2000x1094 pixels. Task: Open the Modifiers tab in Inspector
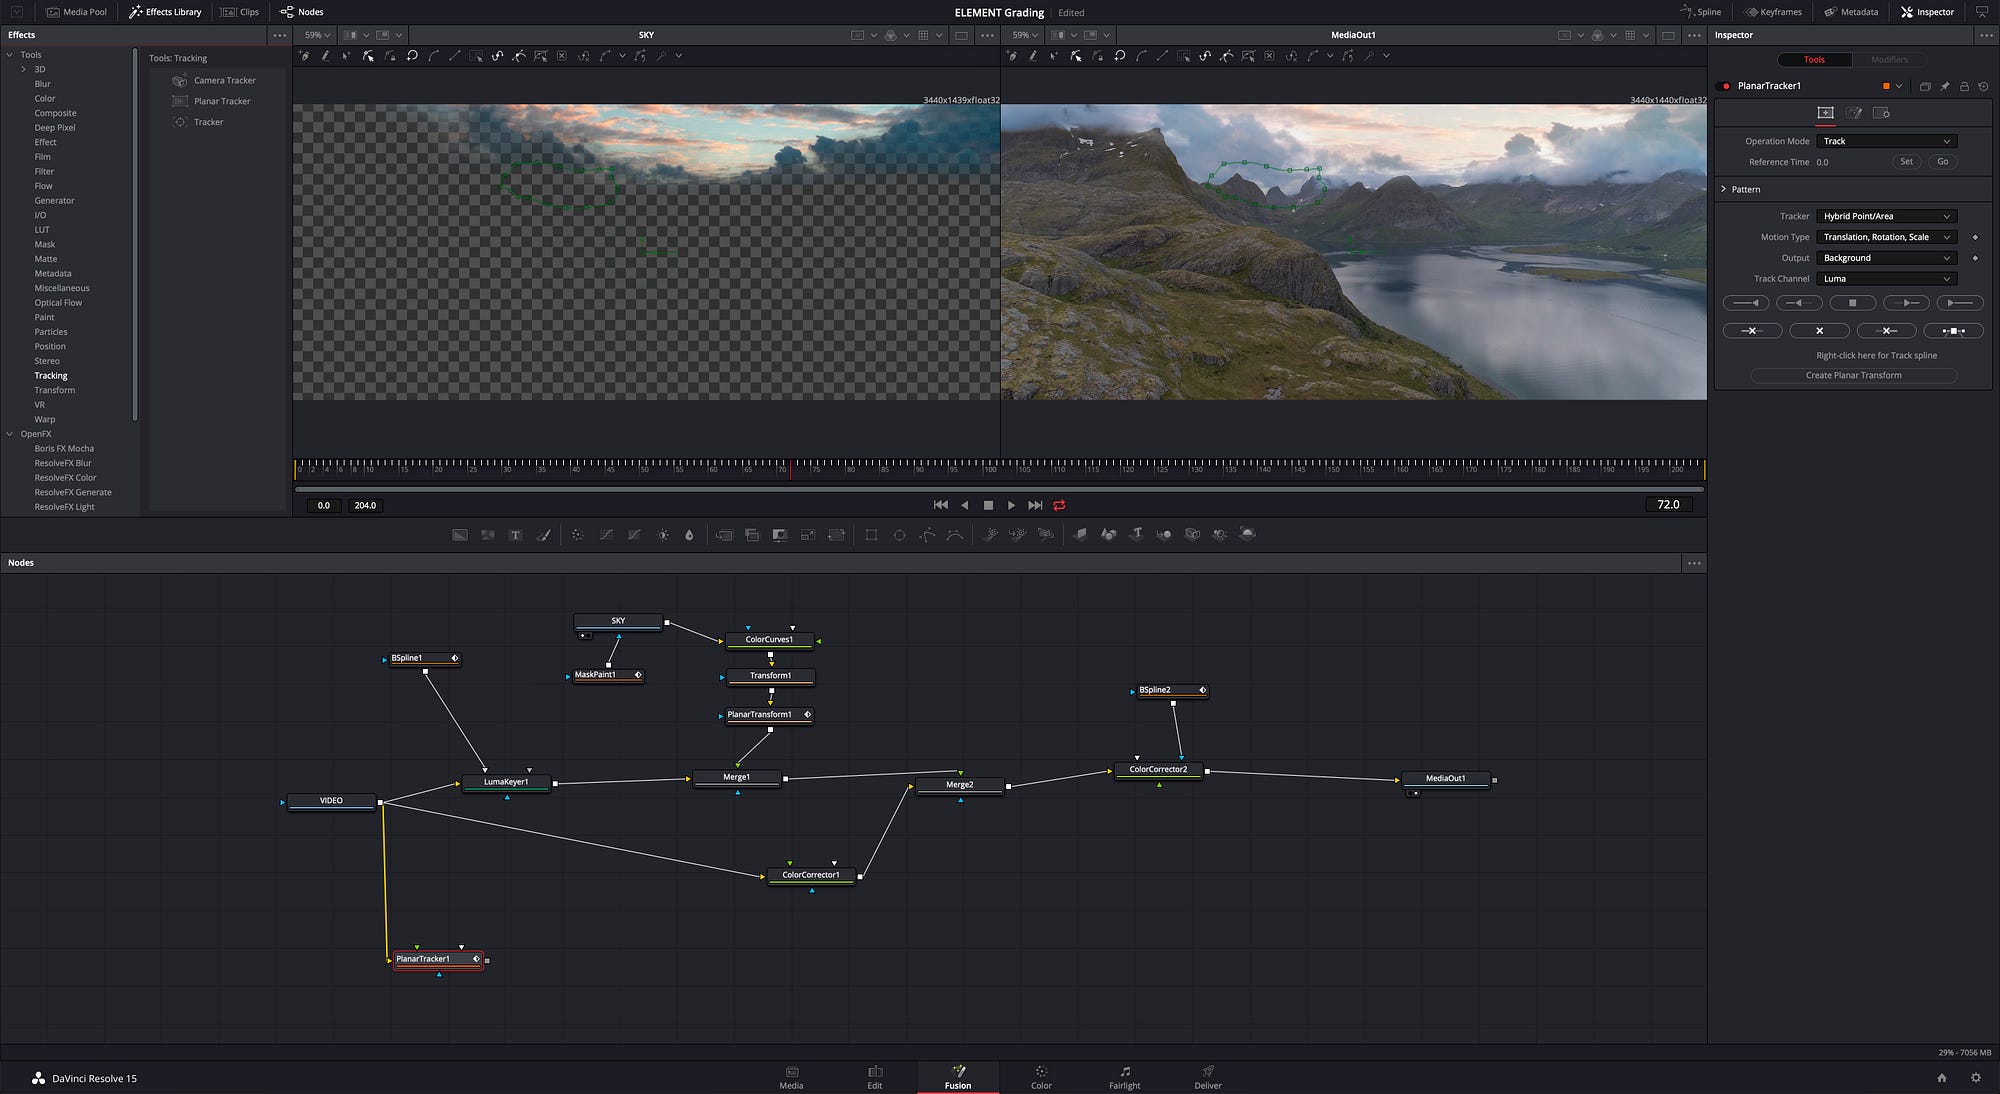tap(1889, 60)
